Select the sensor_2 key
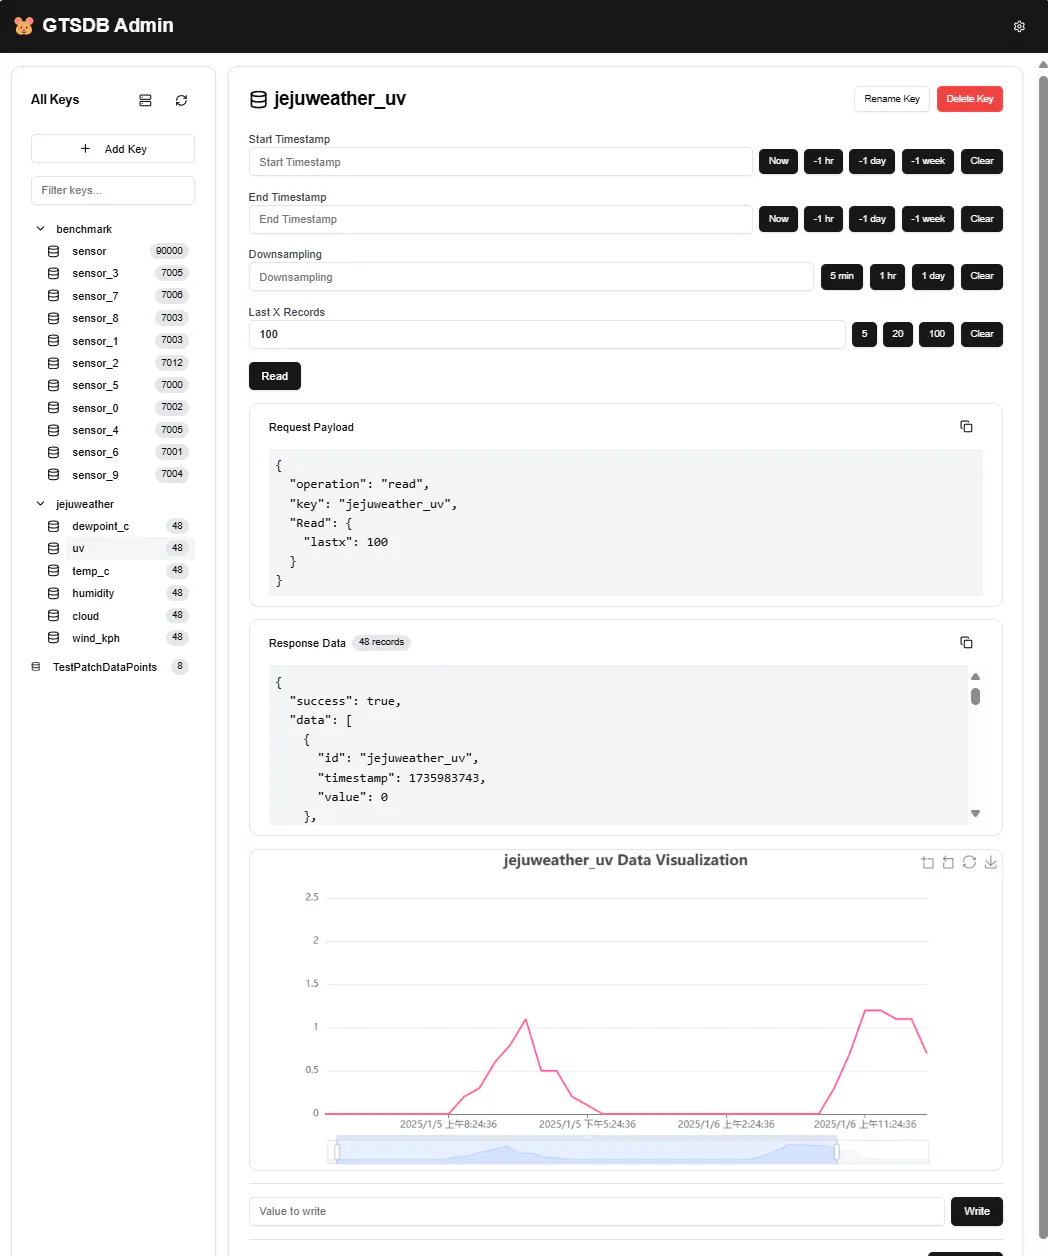This screenshot has width=1048, height=1256. pyautogui.click(x=118, y=363)
